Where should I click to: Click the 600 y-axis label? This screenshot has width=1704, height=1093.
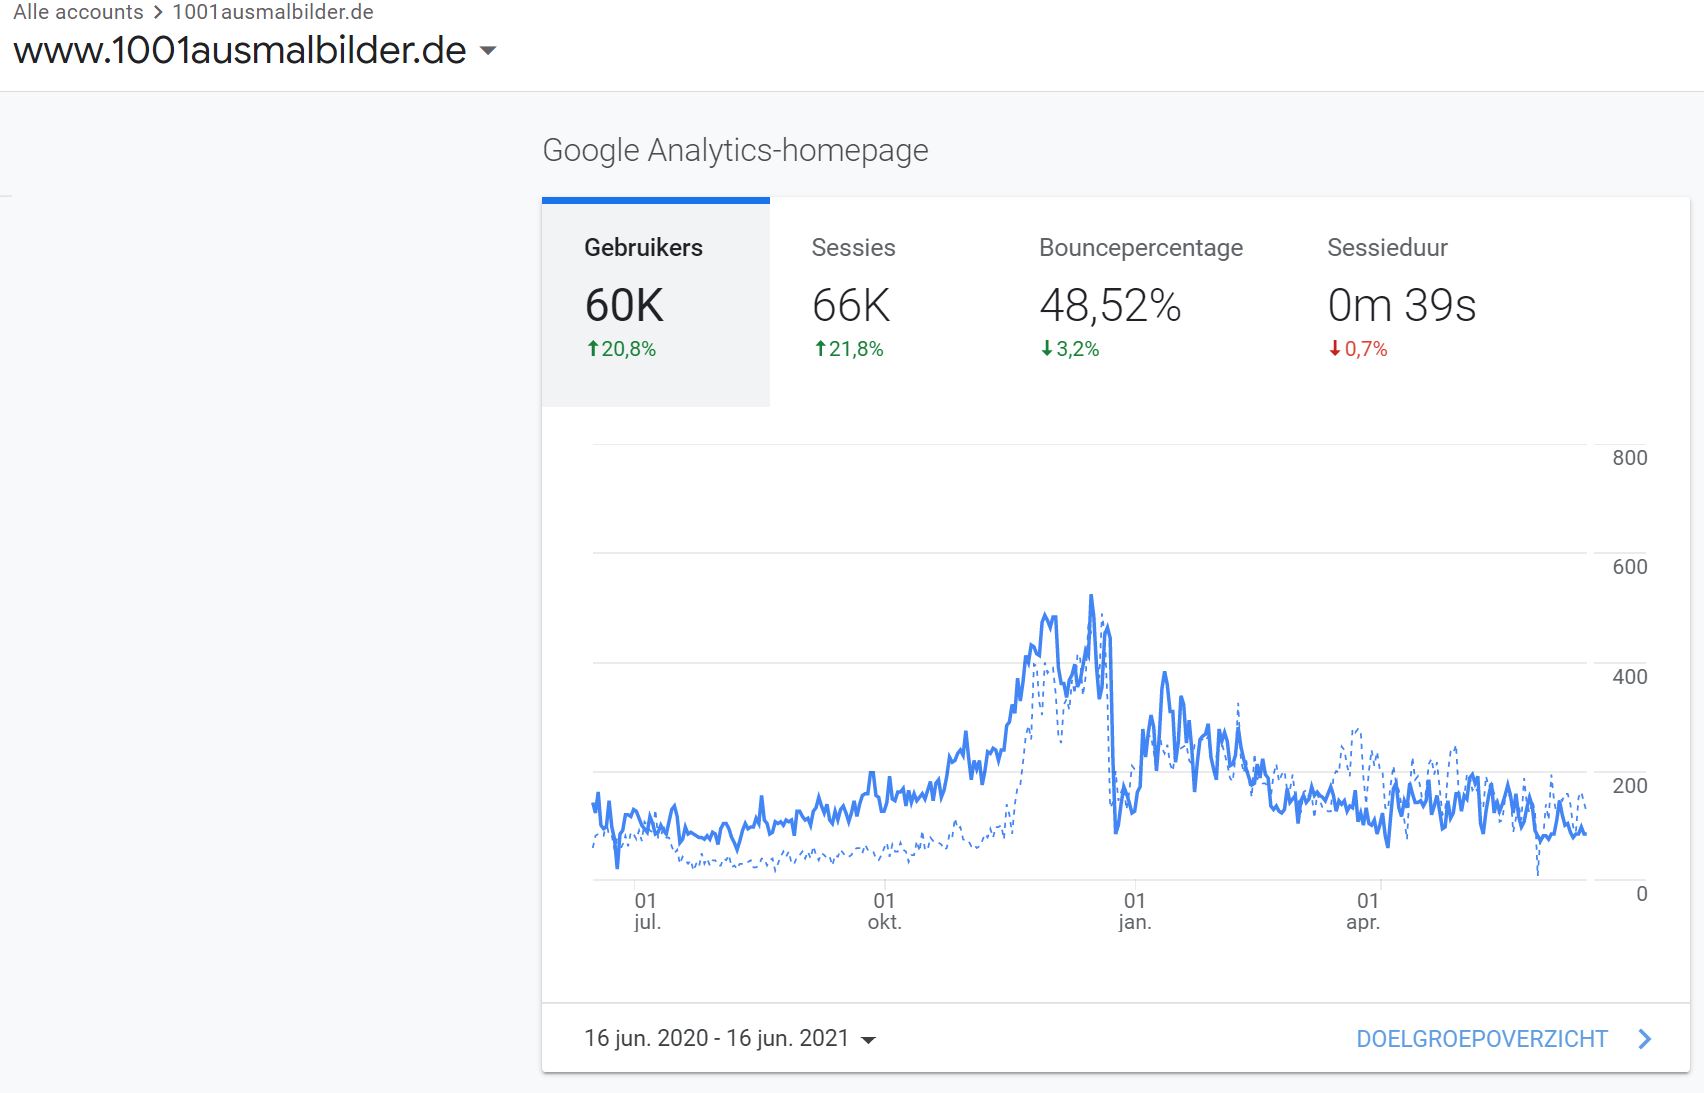[1629, 567]
